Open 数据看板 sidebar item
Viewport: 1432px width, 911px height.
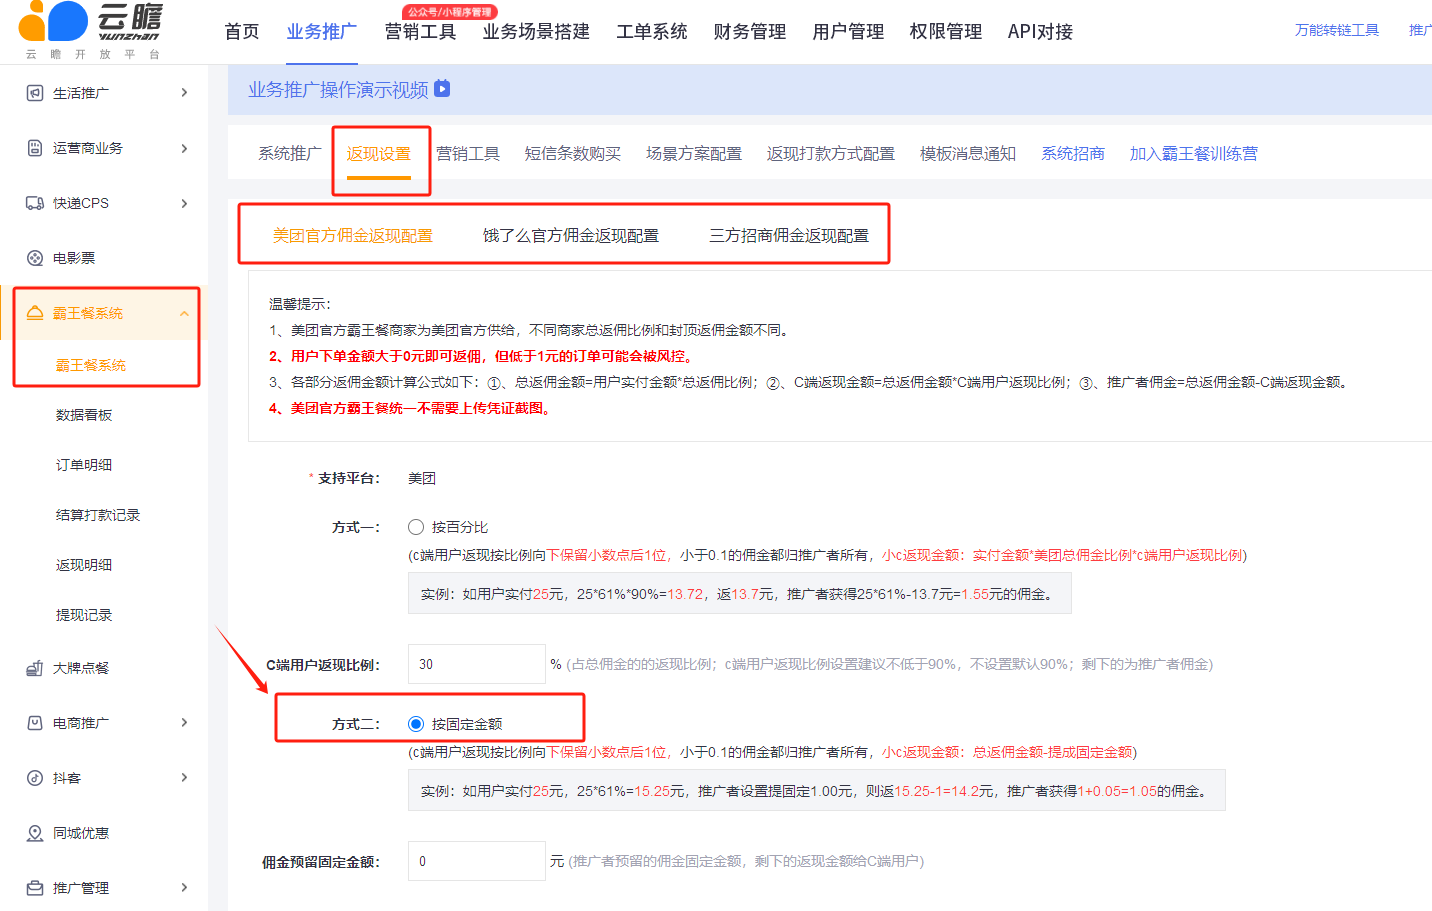[x=84, y=415]
